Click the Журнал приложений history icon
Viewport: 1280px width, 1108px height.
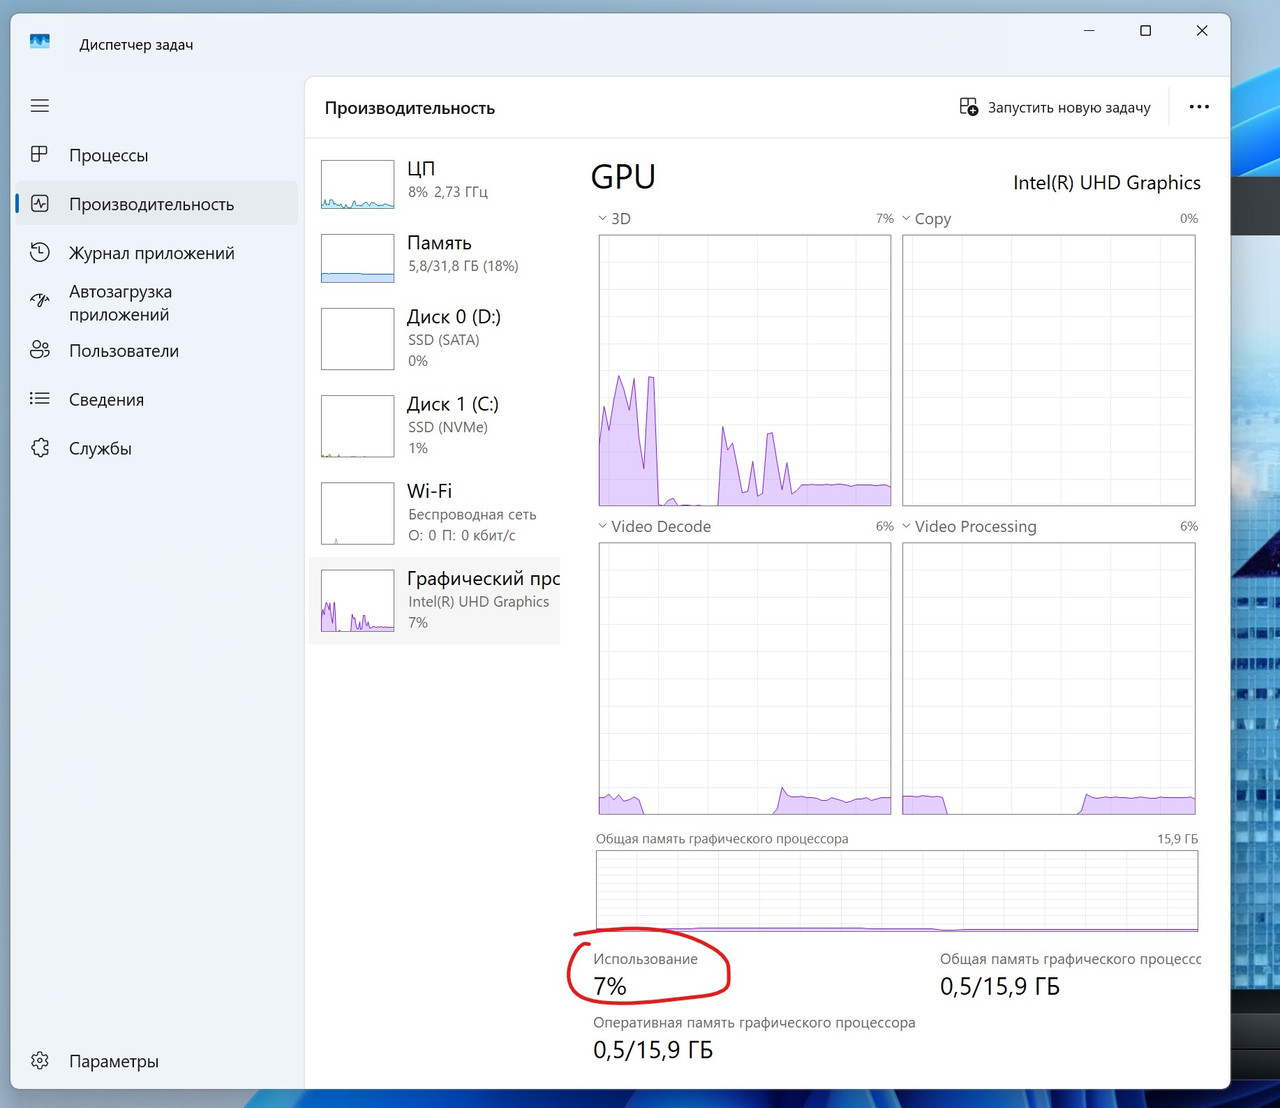(x=40, y=252)
